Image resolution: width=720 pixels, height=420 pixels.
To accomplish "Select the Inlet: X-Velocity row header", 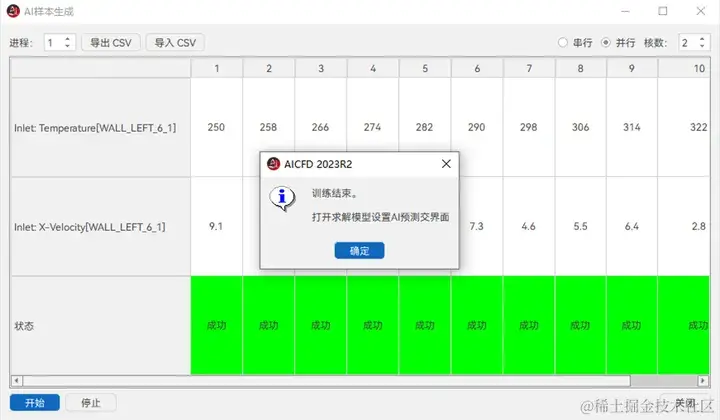I will (x=101, y=227).
